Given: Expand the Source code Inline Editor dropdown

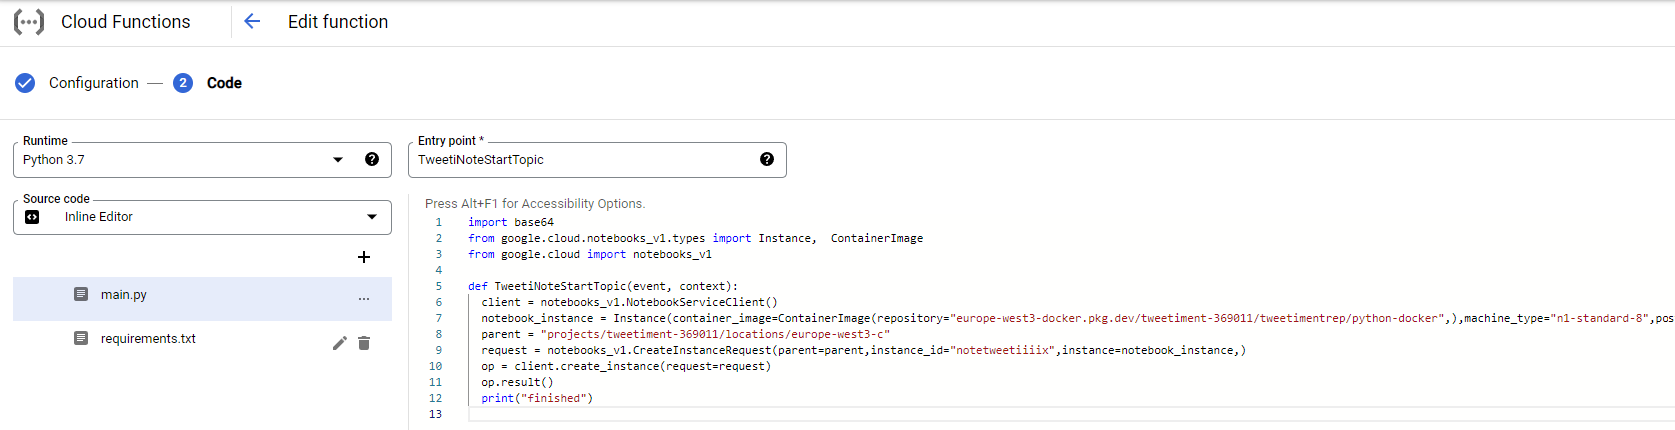Looking at the screenshot, I should click(372, 217).
